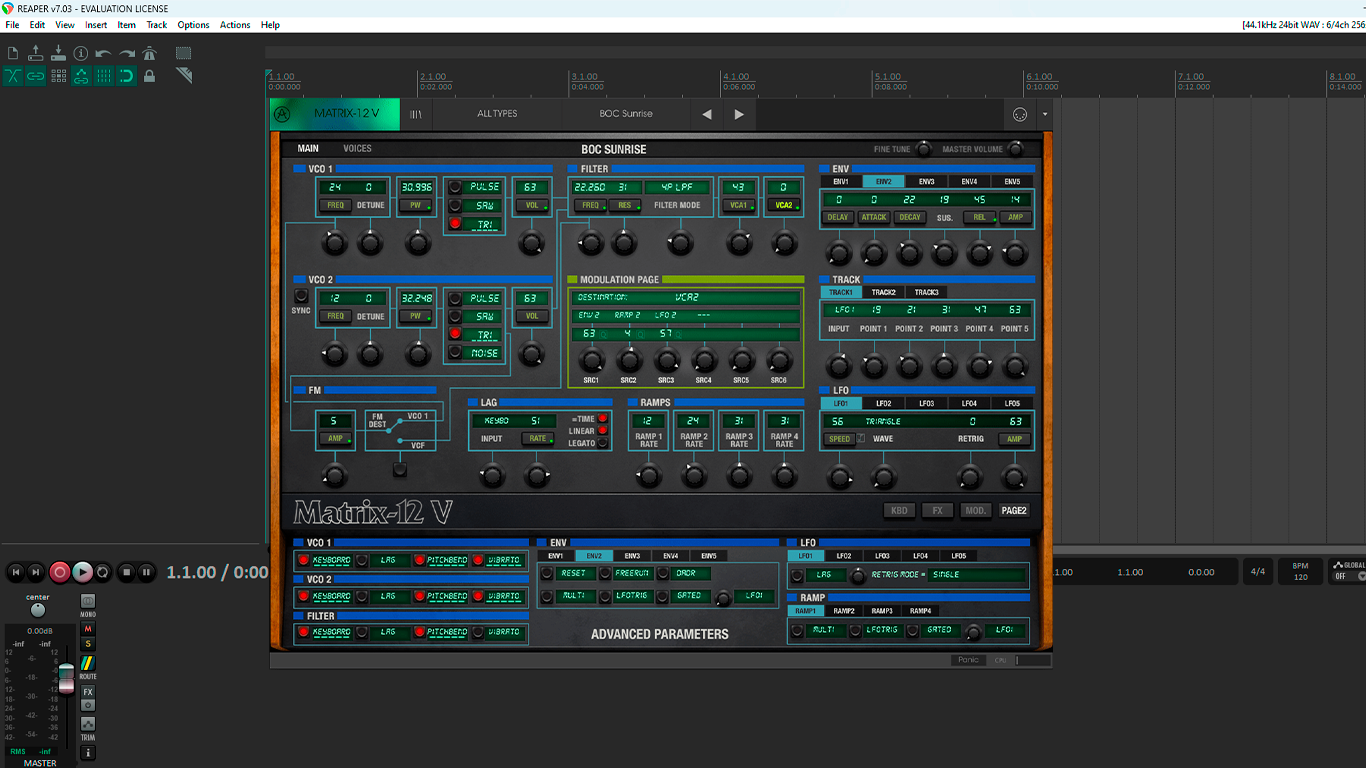Open the Actions menu
The height and width of the screenshot is (768, 1366).
(235, 25)
